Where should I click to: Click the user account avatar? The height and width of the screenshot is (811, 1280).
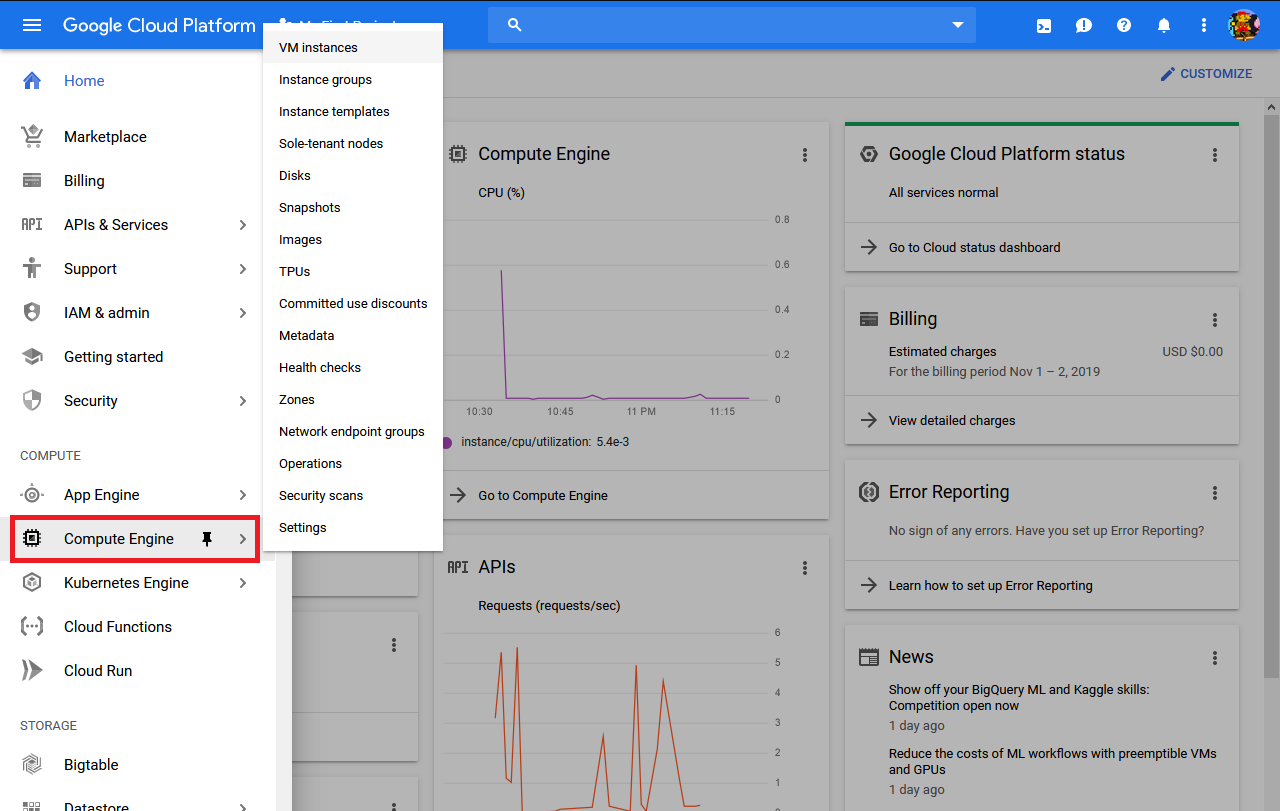[x=1244, y=25]
